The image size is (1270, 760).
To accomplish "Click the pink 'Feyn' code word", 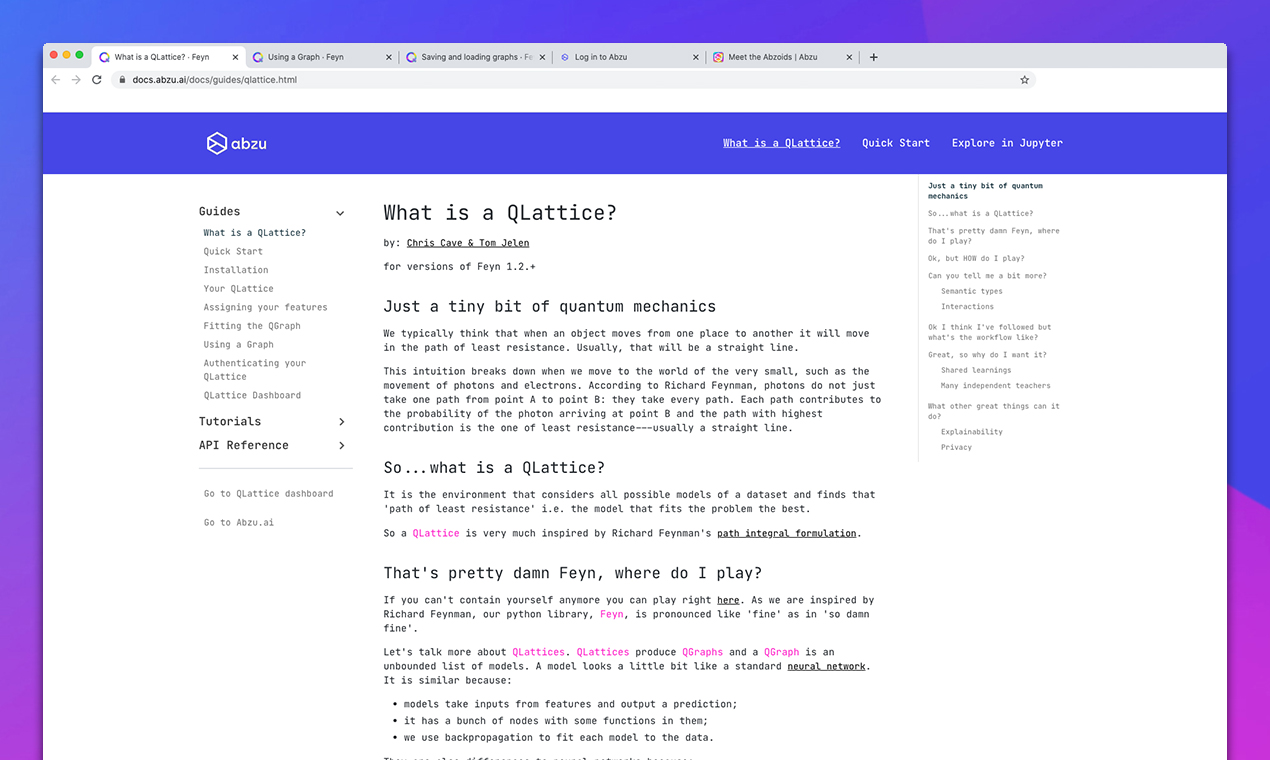I will pos(612,615).
